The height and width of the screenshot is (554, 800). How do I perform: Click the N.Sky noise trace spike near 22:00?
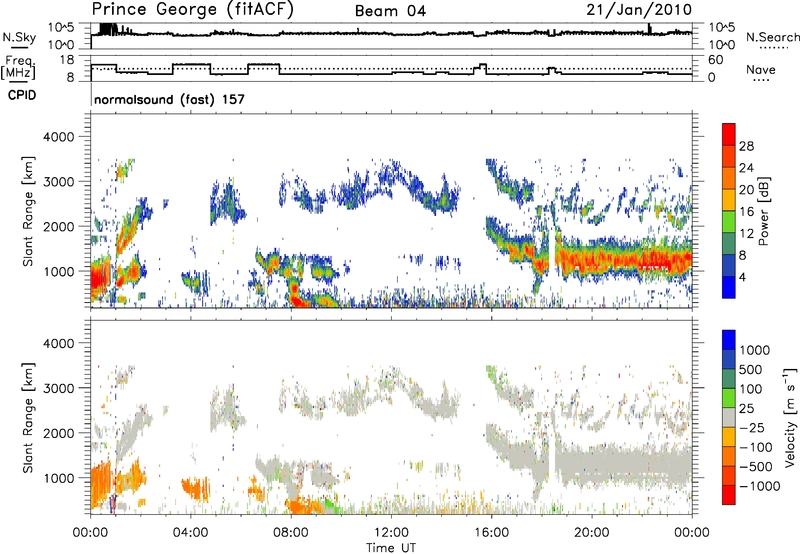point(649,29)
